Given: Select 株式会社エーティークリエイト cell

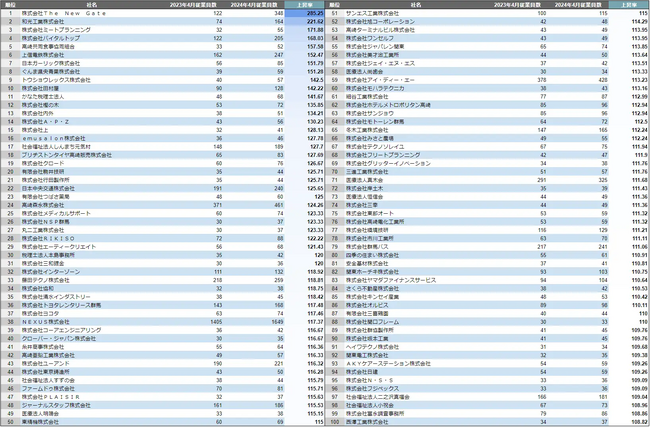Looking at the screenshot, I should click(x=59, y=246).
